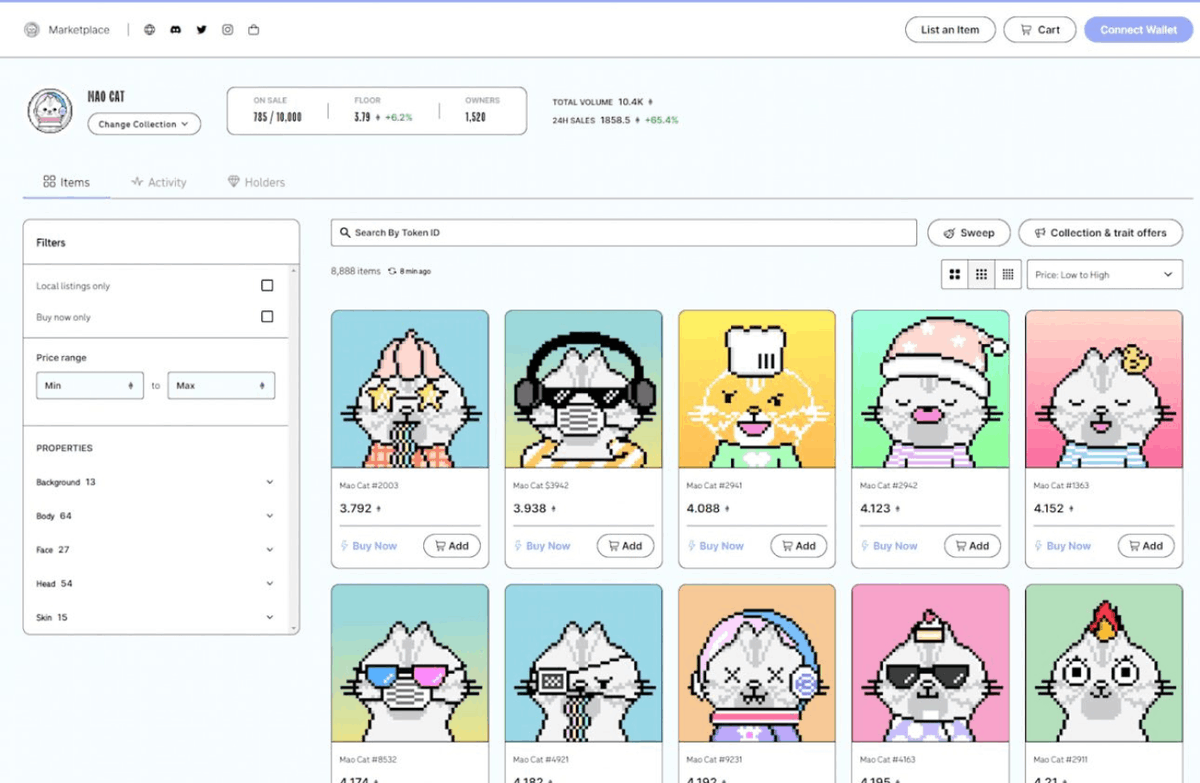Open the Marketplace header link
This screenshot has width=1200, height=783.
79,30
